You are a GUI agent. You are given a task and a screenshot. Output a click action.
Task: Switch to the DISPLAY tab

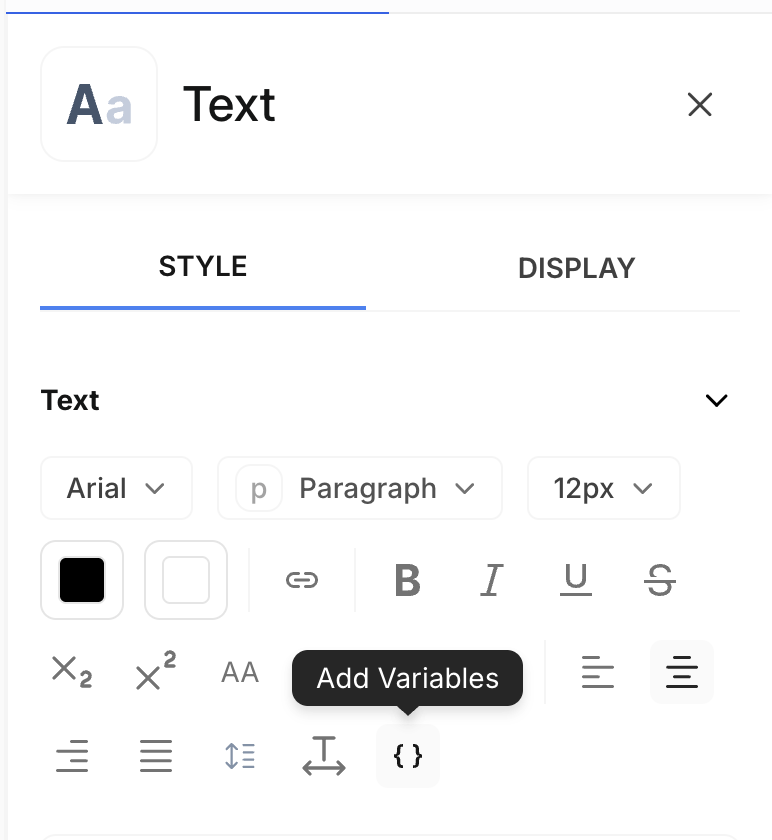576,268
